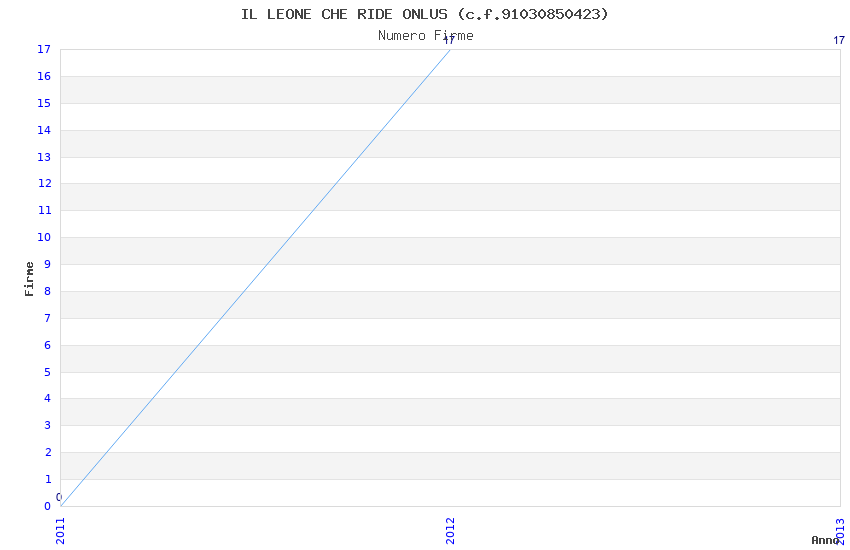Click the subtitle Numero Firme
The width and height of the screenshot is (850, 550).
click(x=426, y=36)
